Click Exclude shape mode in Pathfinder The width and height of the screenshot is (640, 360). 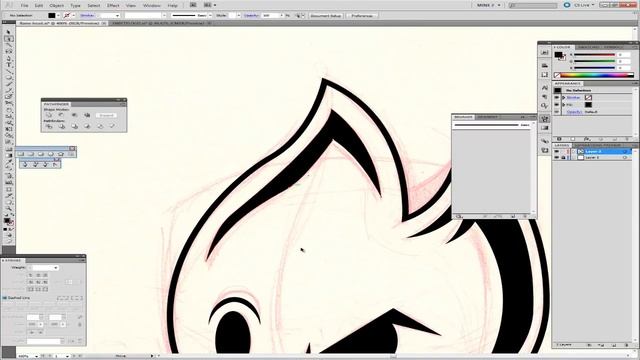point(87,115)
